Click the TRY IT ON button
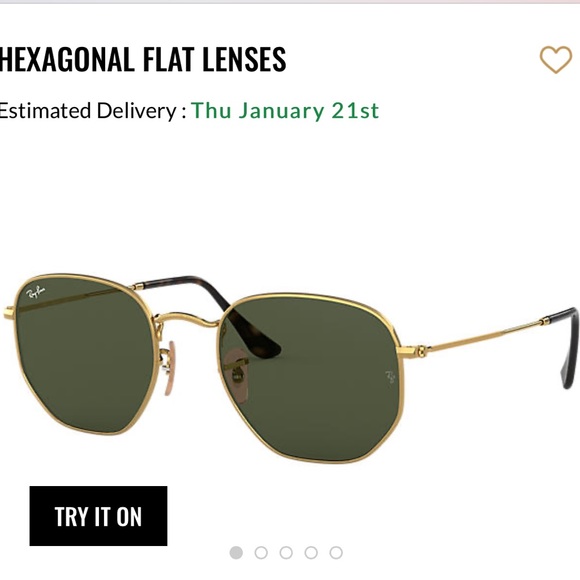 point(98,516)
